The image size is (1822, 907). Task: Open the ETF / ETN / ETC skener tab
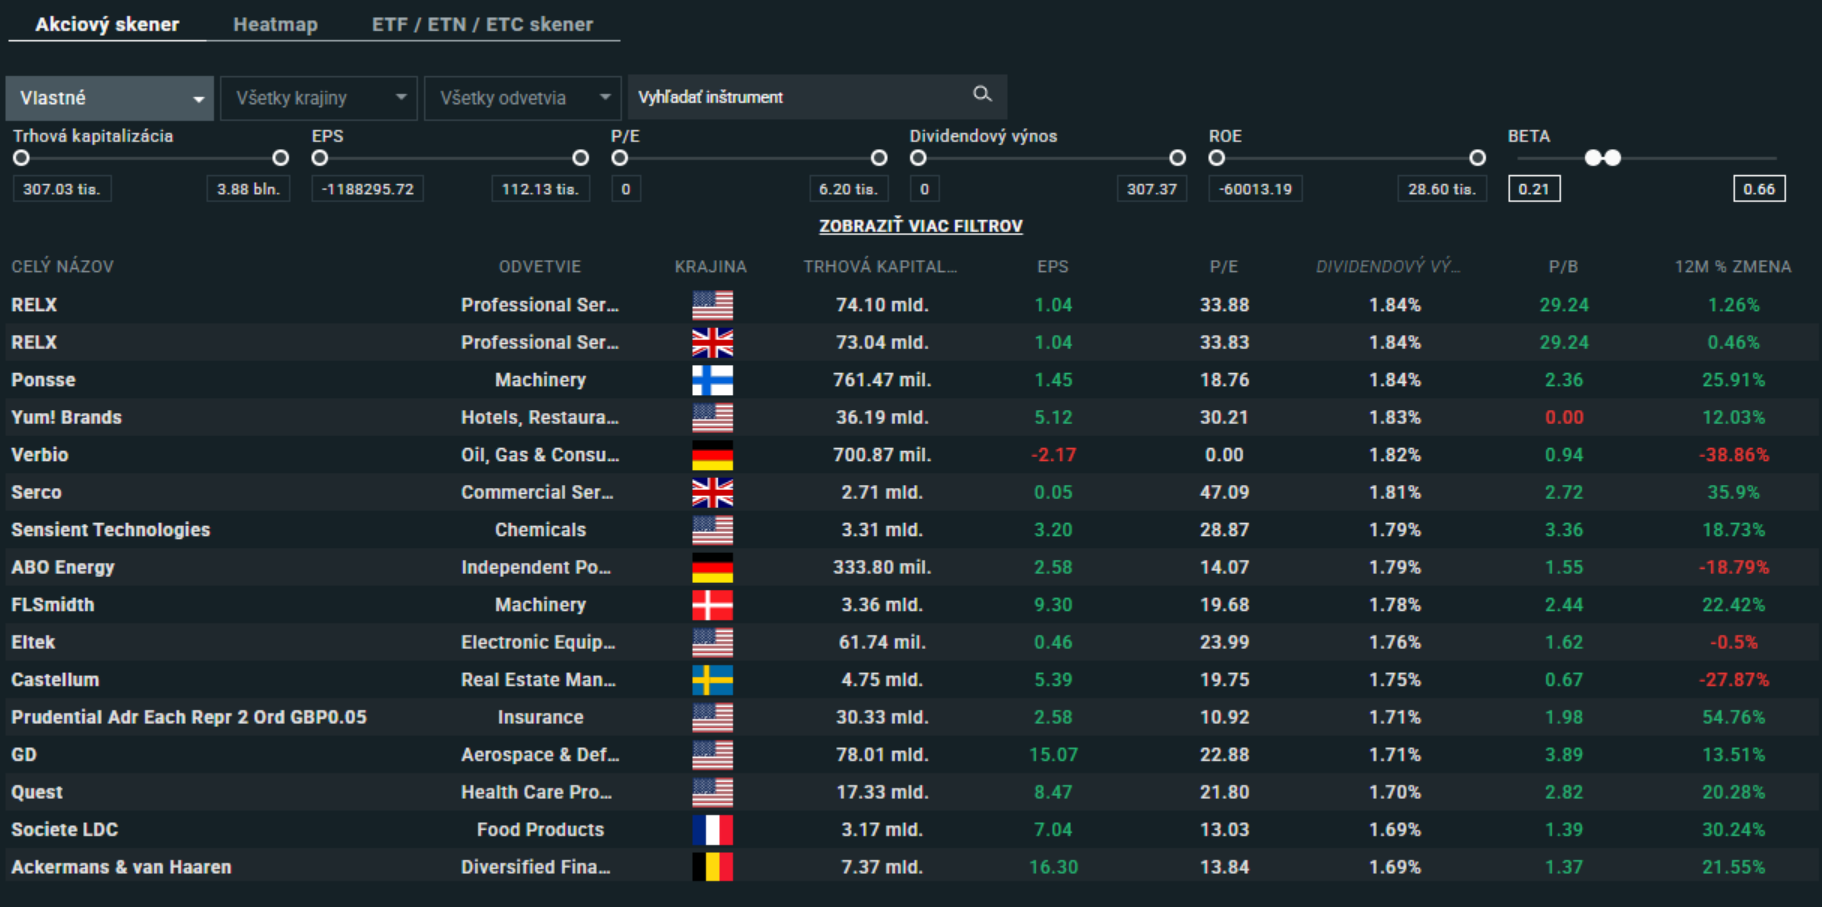tap(482, 24)
